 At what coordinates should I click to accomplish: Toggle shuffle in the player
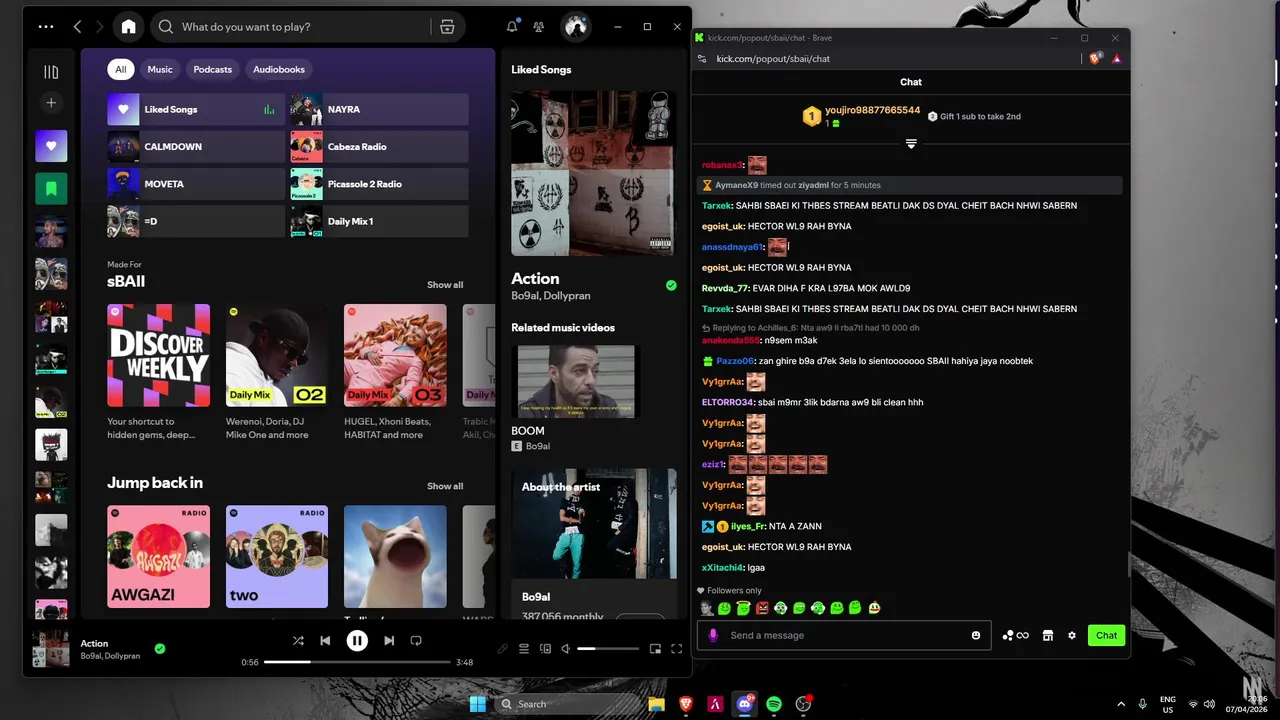tap(298, 640)
